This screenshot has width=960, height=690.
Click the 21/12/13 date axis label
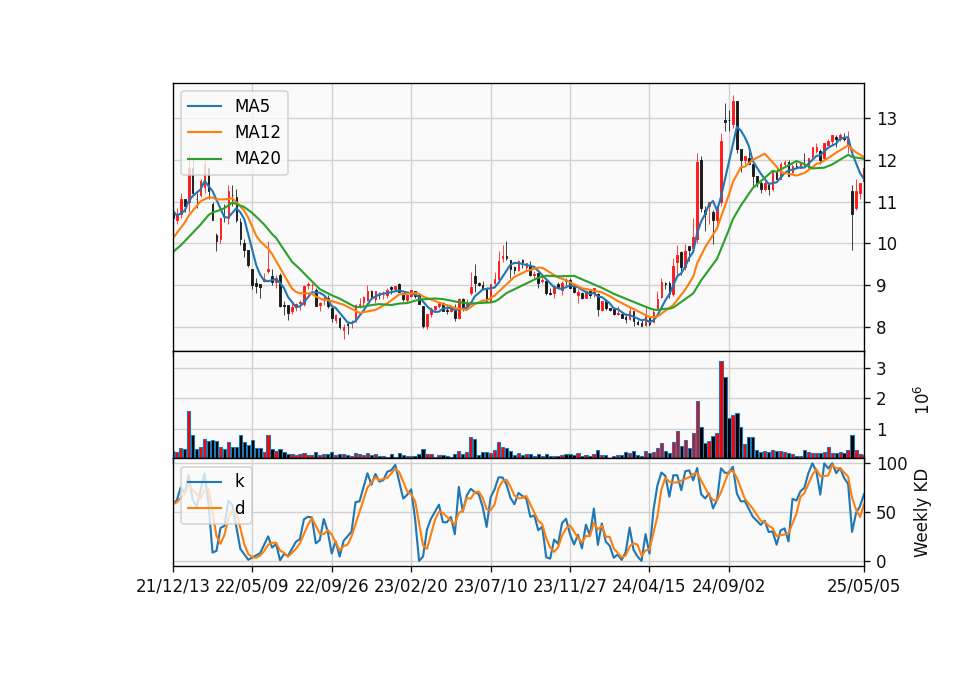tap(173, 587)
